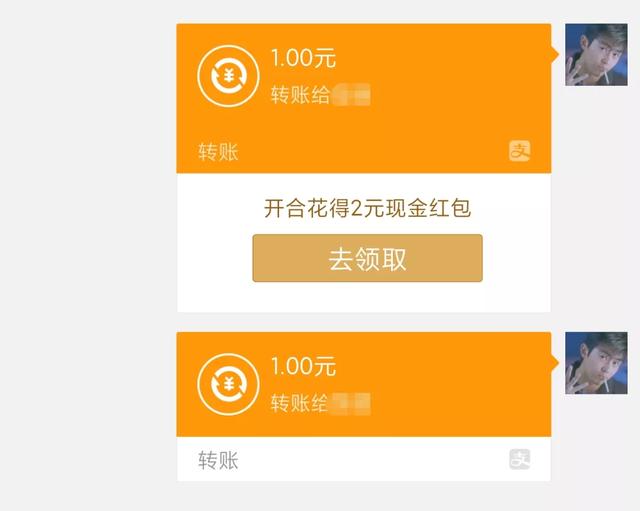Click the gray Alipay logo on the second card

[x=519, y=459]
